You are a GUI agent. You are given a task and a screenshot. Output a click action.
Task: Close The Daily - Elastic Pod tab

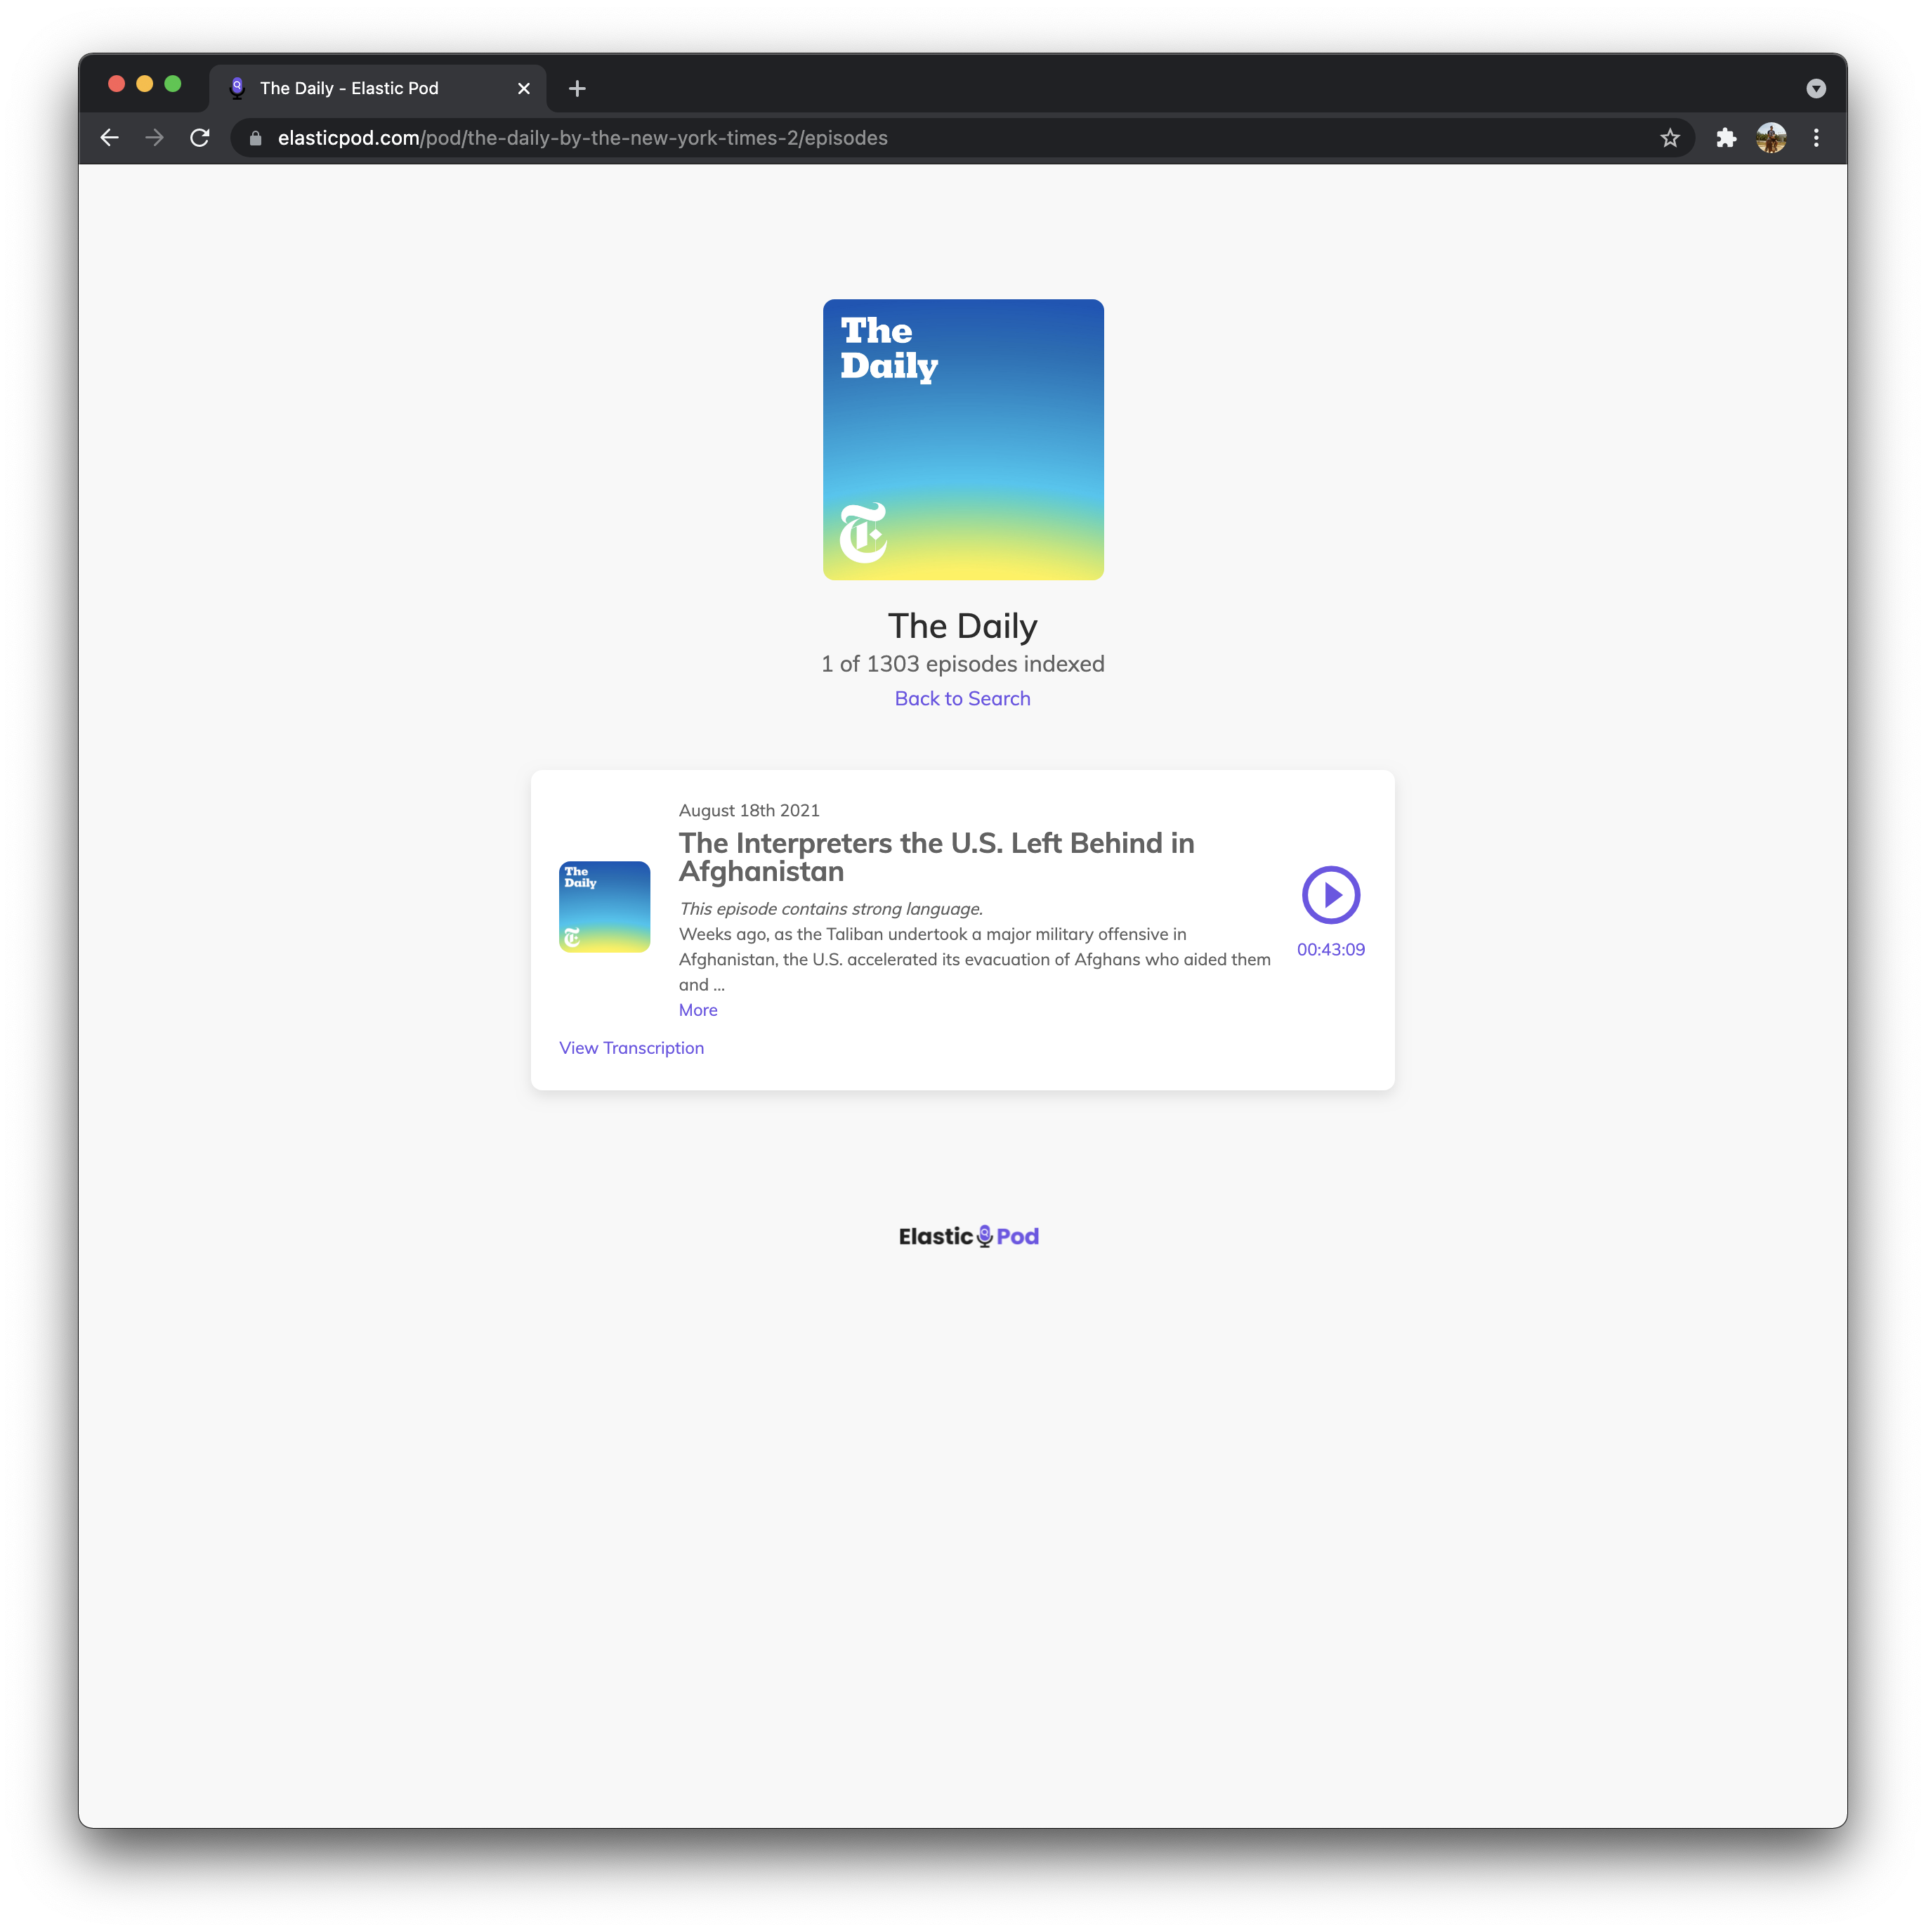(x=524, y=88)
